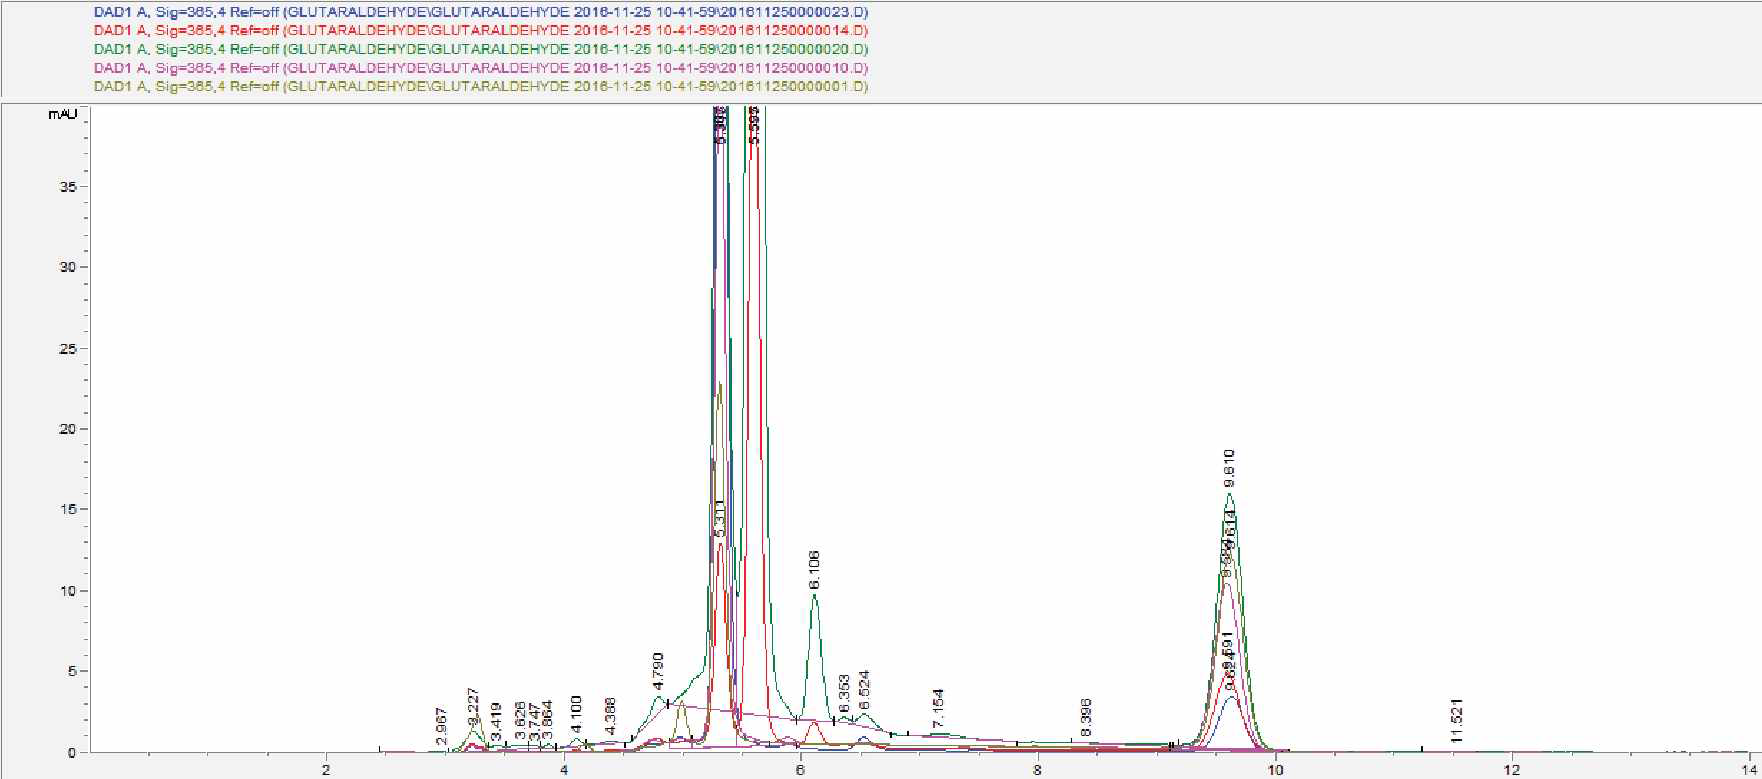Select the blue legend entry ending 0023.D

coord(479,12)
